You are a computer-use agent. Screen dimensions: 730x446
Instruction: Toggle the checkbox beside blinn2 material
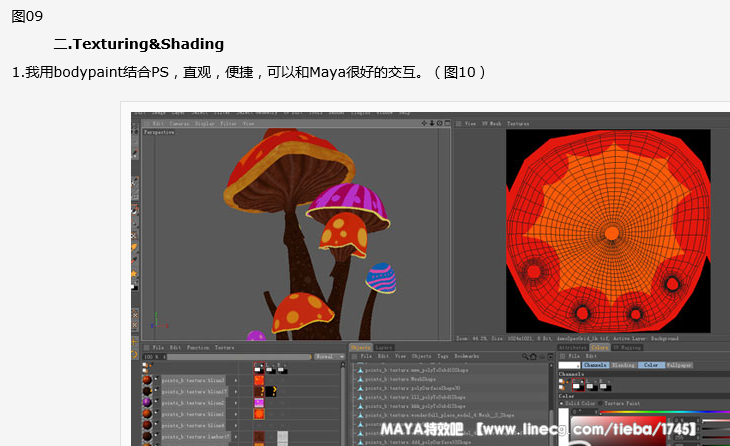[156, 401]
